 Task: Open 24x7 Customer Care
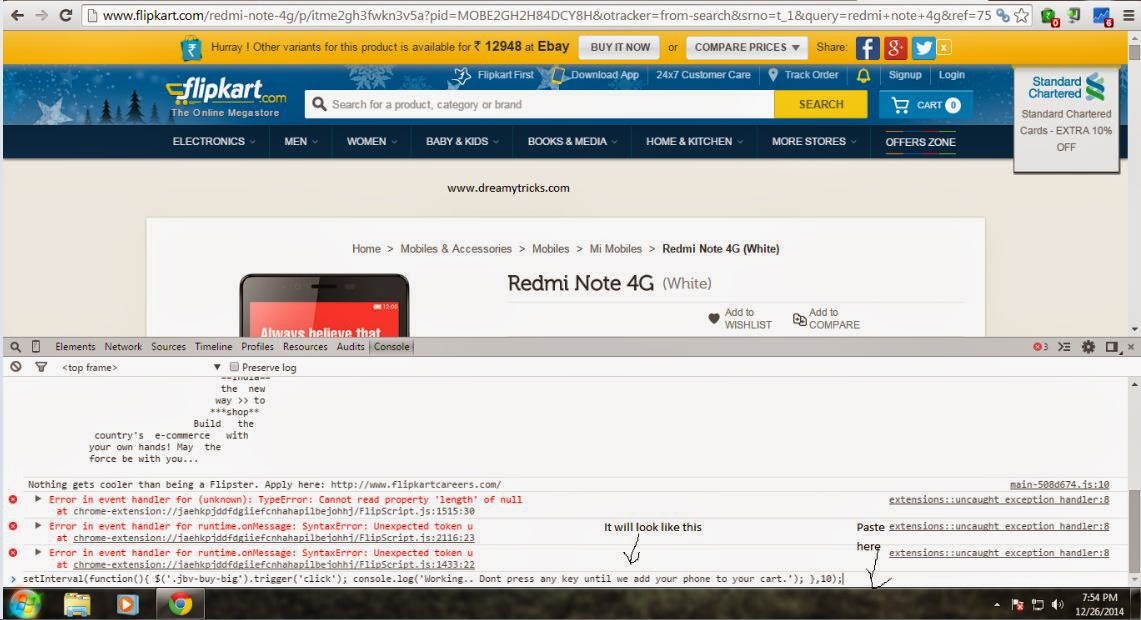(703, 75)
